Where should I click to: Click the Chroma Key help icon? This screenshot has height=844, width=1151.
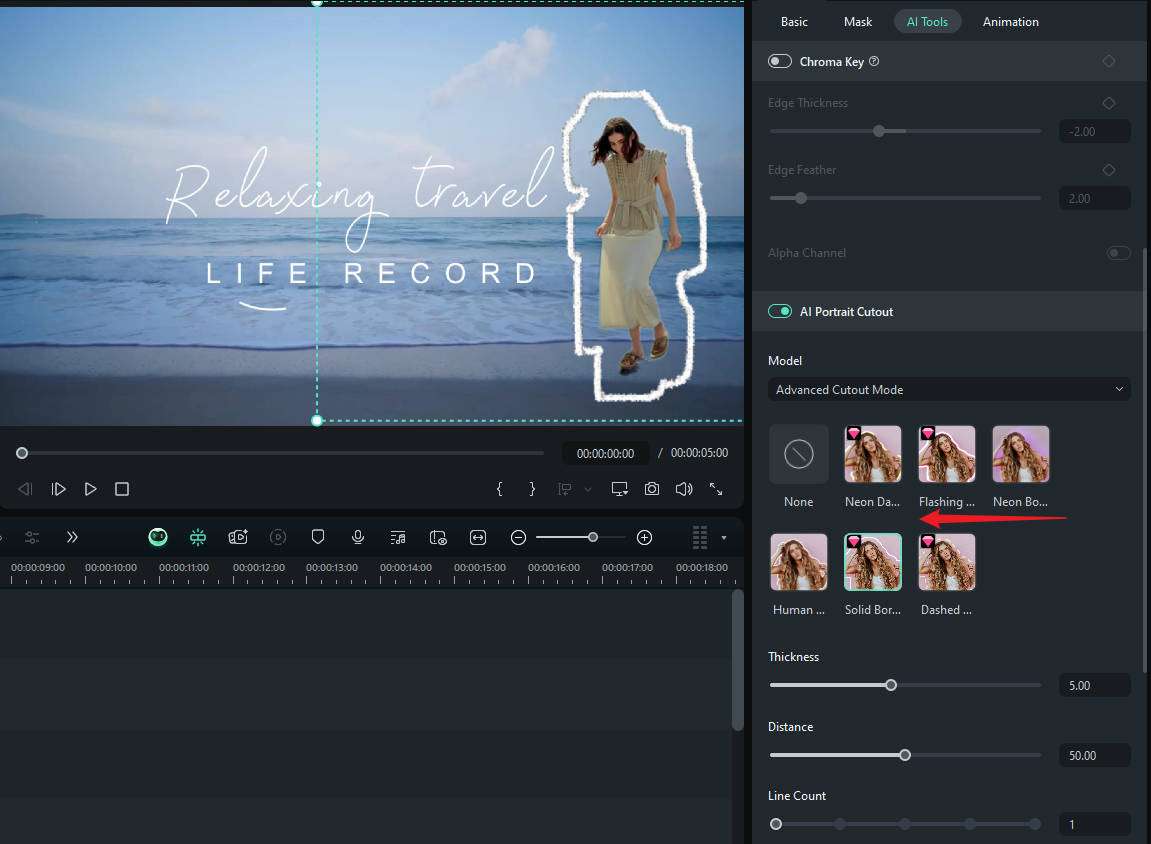874,62
